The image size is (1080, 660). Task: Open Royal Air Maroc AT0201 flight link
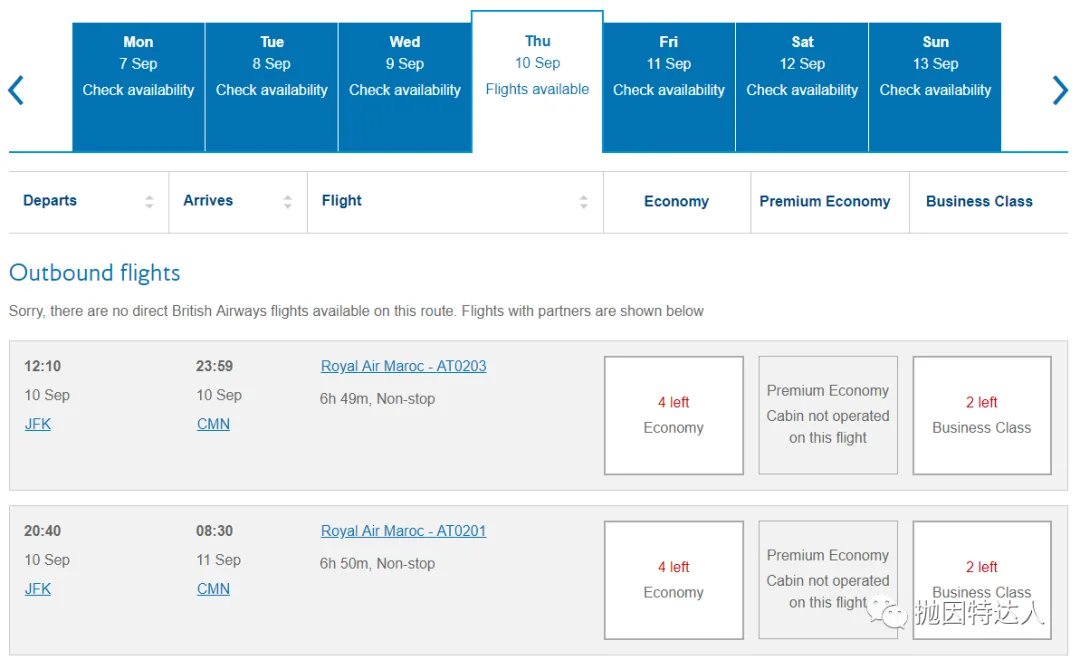(404, 530)
